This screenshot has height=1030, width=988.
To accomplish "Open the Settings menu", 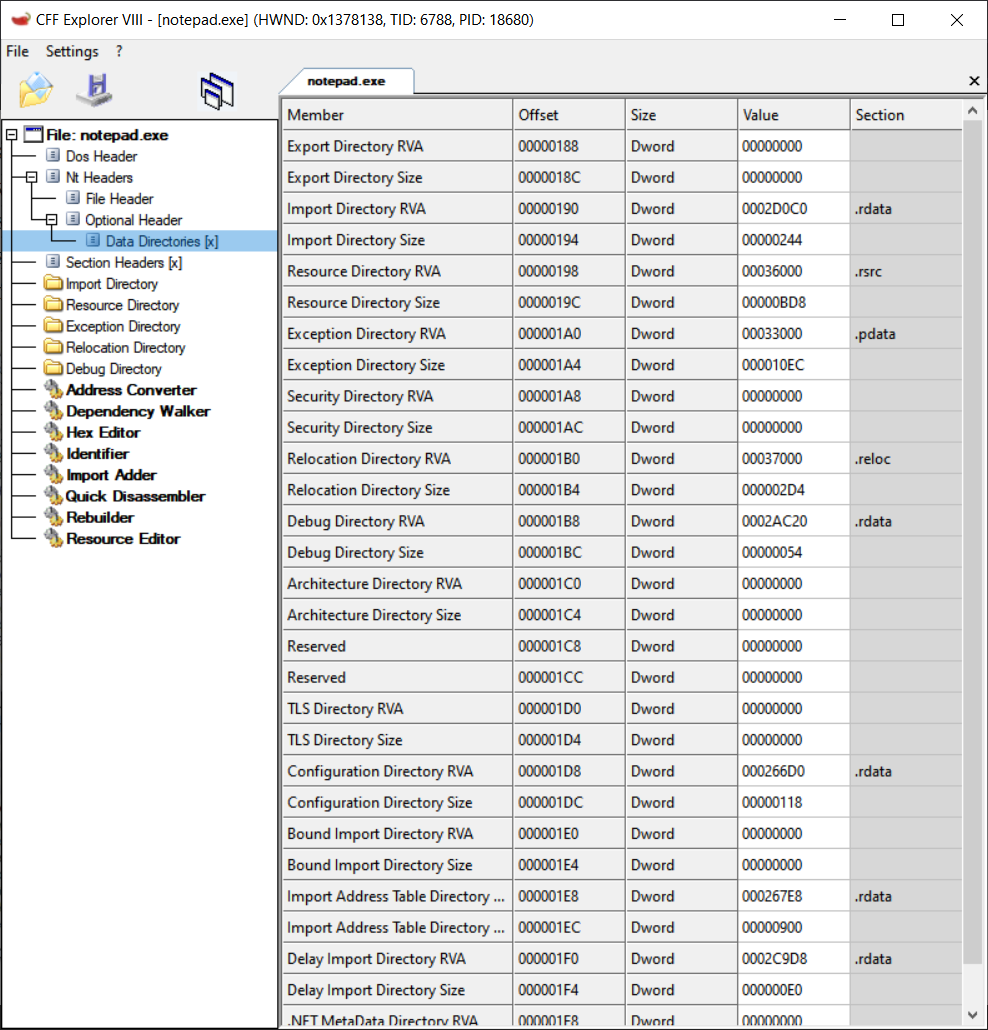I will click(x=71, y=51).
